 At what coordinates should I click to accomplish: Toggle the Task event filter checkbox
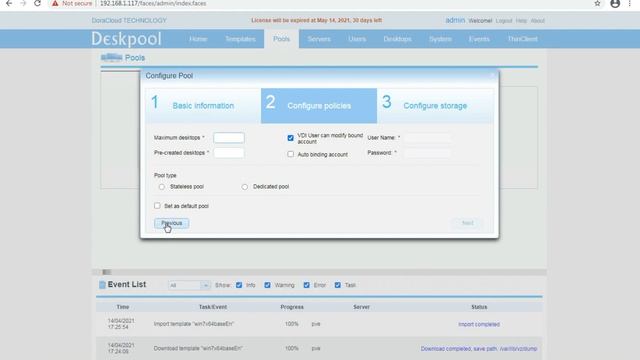tap(338, 285)
